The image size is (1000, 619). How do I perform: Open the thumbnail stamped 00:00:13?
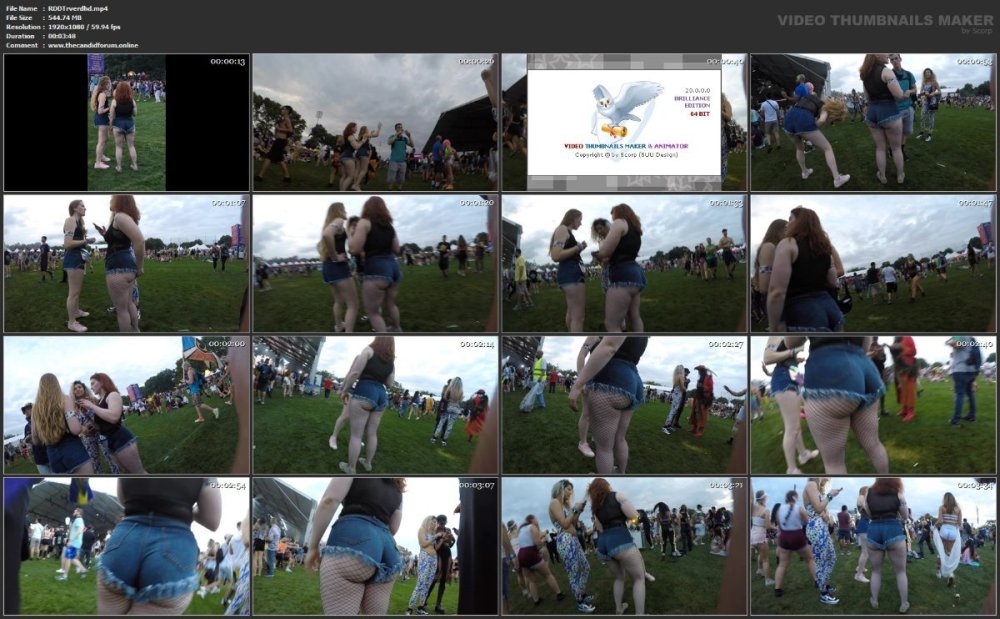tap(126, 122)
